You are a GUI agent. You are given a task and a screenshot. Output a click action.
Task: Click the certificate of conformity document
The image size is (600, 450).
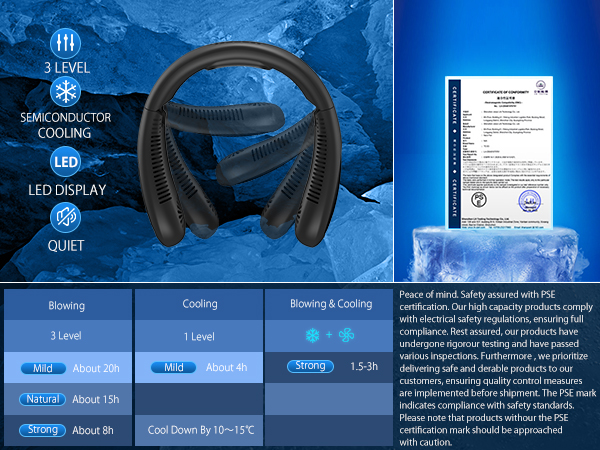click(x=499, y=153)
